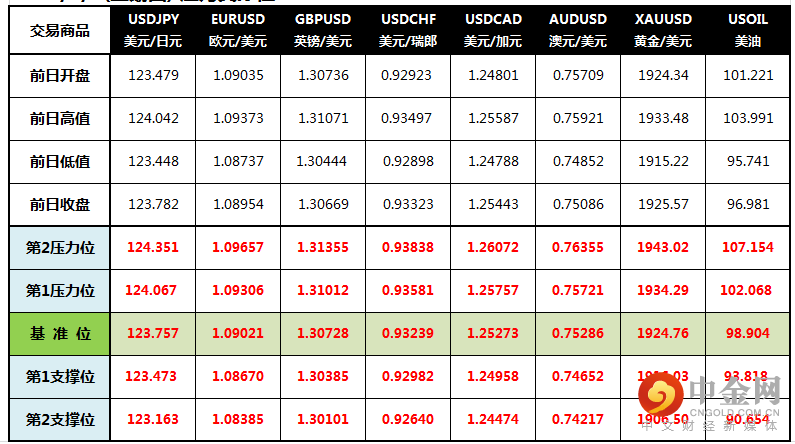Select the XAUUSD gold column header
The height and width of the screenshot is (444, 795).
point(663,30)
